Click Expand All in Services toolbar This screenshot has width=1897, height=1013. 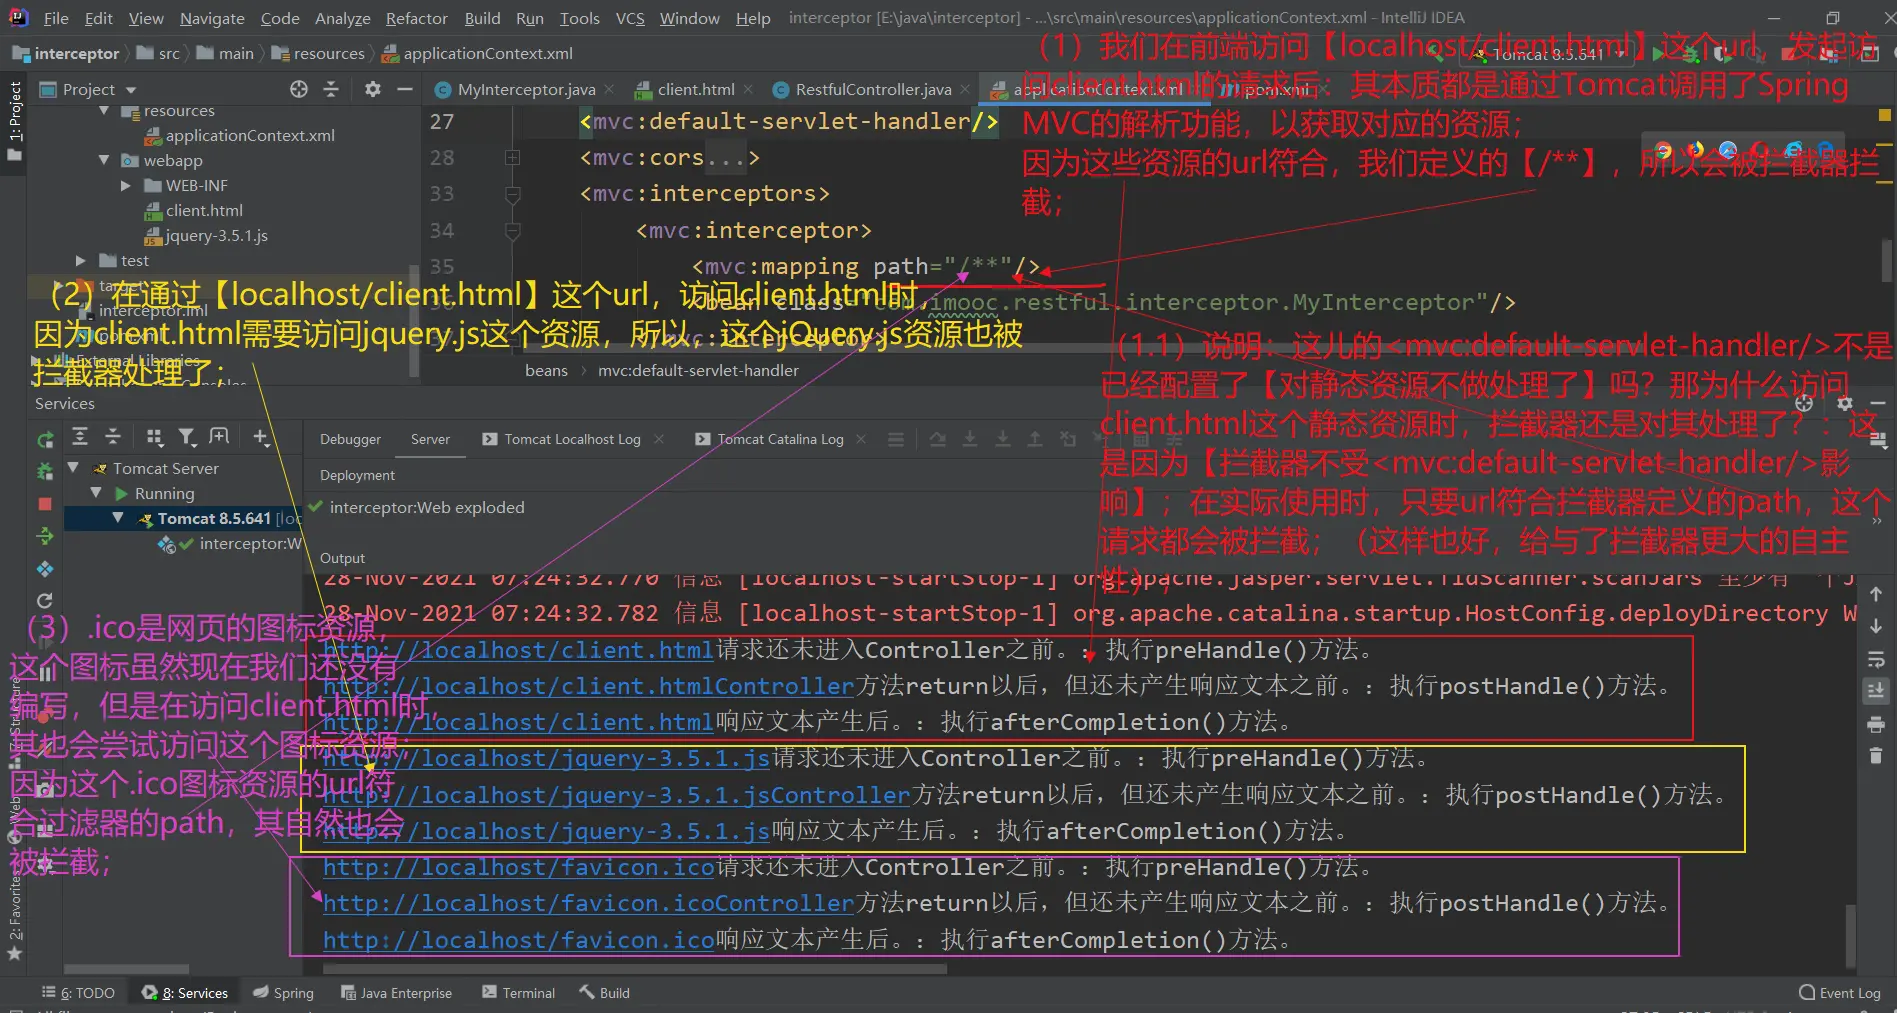[x=80, y=437]
